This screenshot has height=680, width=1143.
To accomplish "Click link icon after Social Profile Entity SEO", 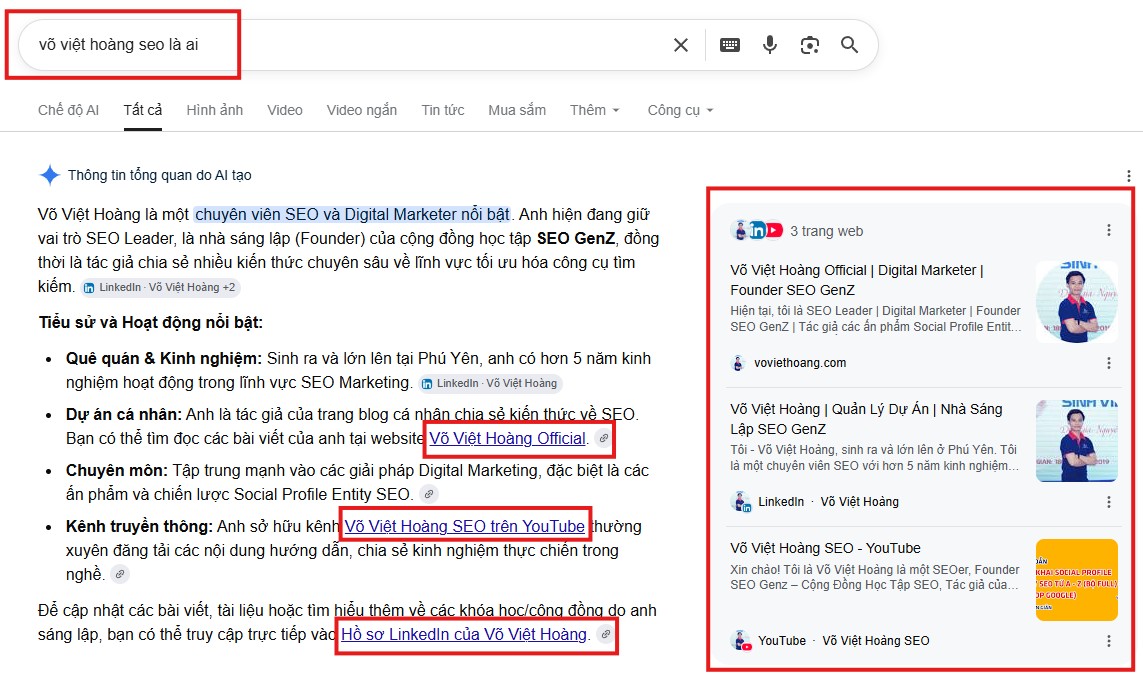I will click(x=429, y=494).
